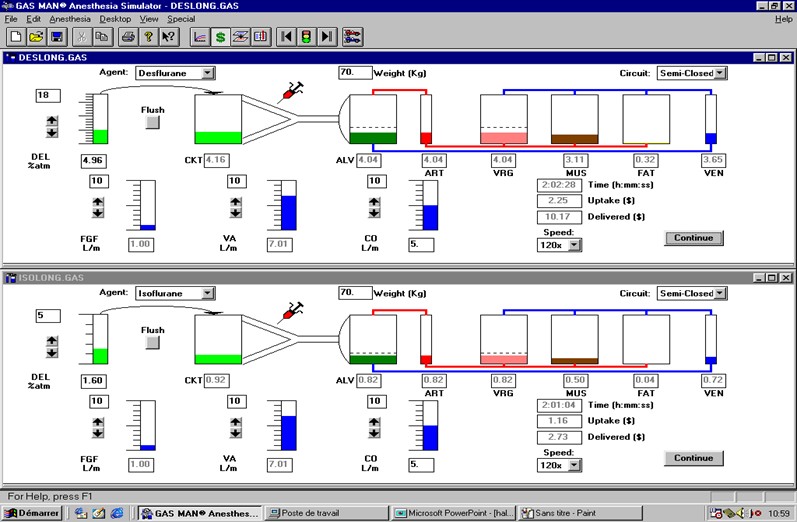Click the Save diskette icon in toolbar

click(57, 37)
